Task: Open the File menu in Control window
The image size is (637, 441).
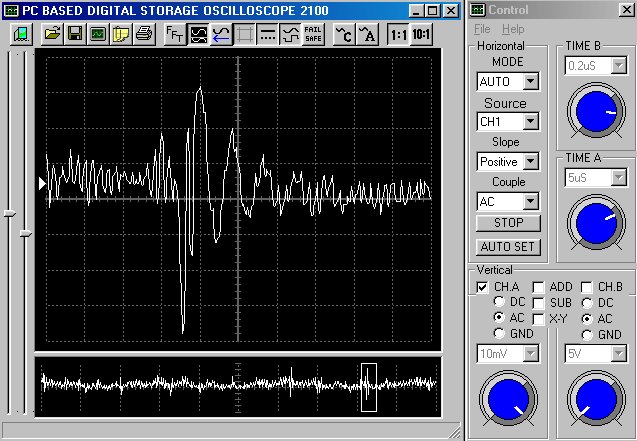Action: (482, 30)
